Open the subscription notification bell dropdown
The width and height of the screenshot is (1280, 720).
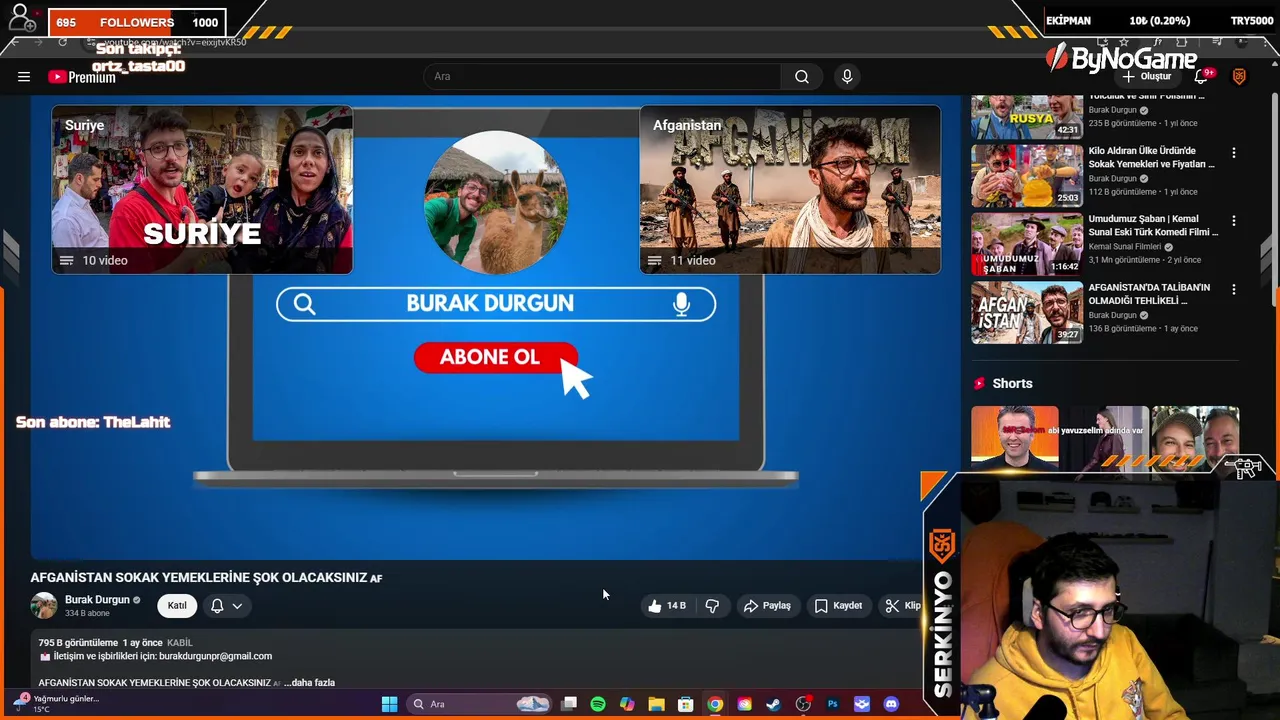[x=227, y=606]
